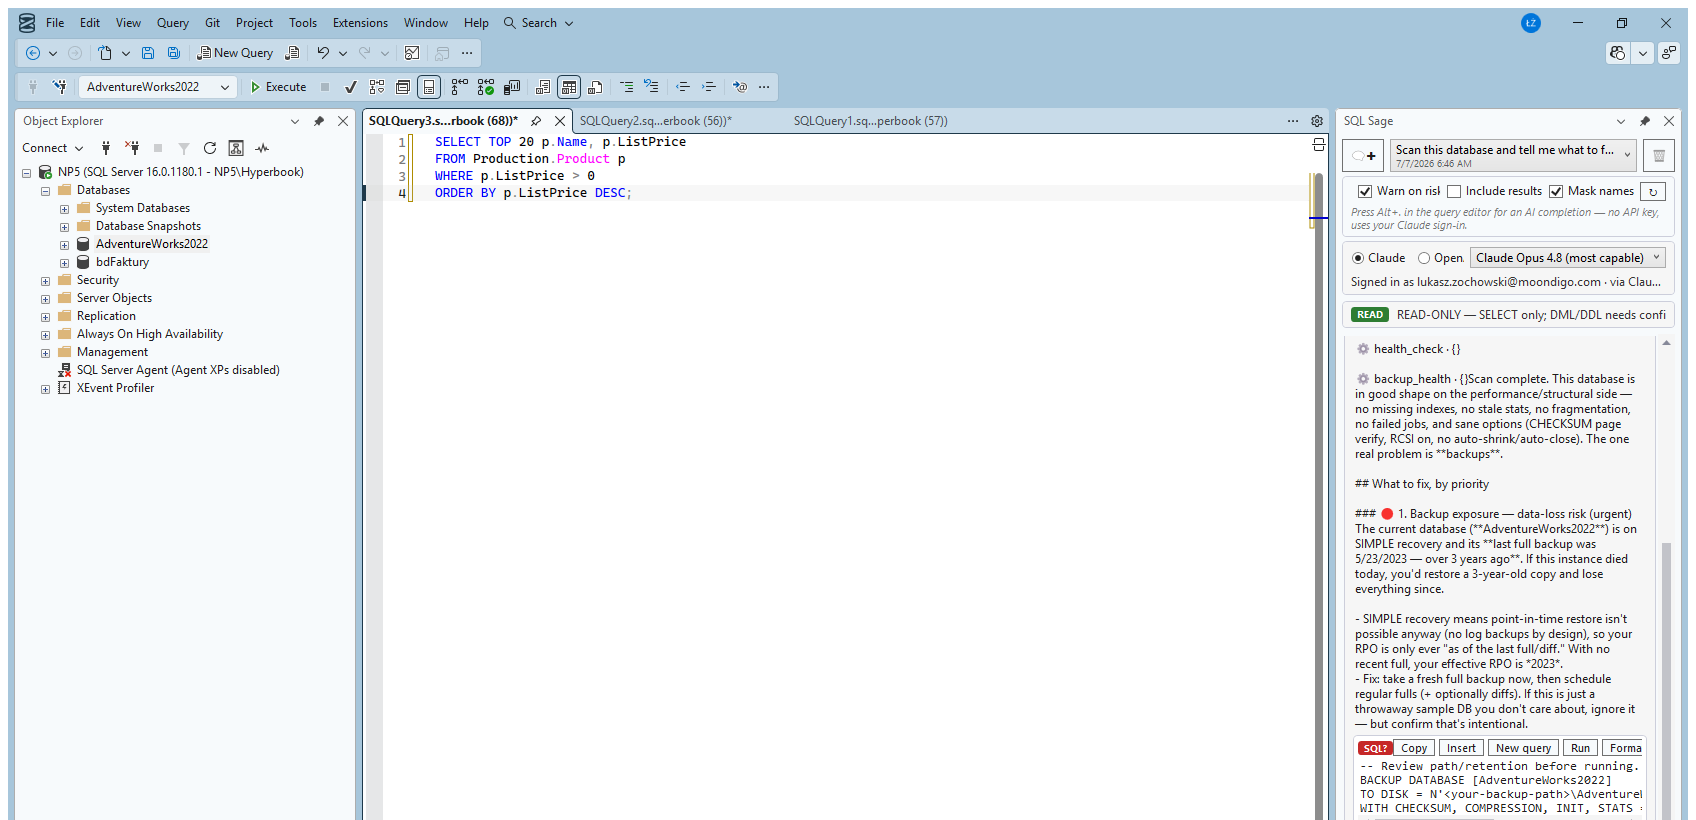
Task: Click the Save All icon
Action: [x=174, y=53]
